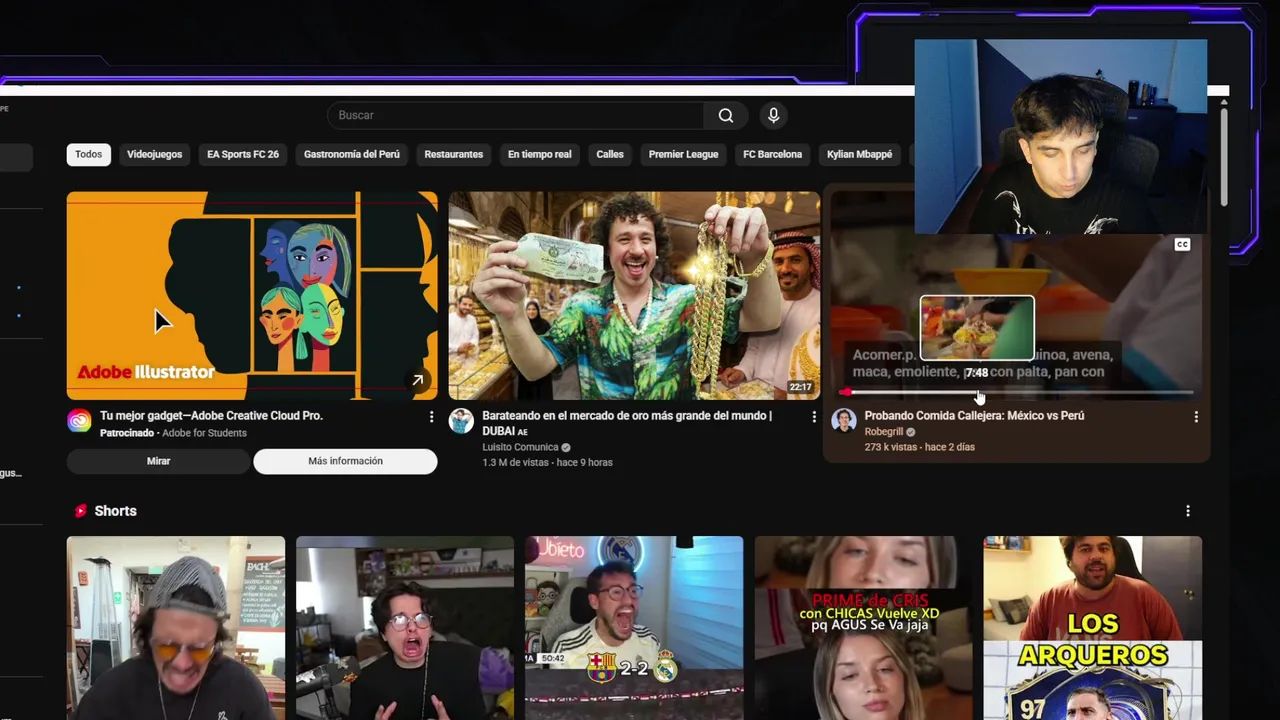Click 273 k vistas text

coord(891,447)
